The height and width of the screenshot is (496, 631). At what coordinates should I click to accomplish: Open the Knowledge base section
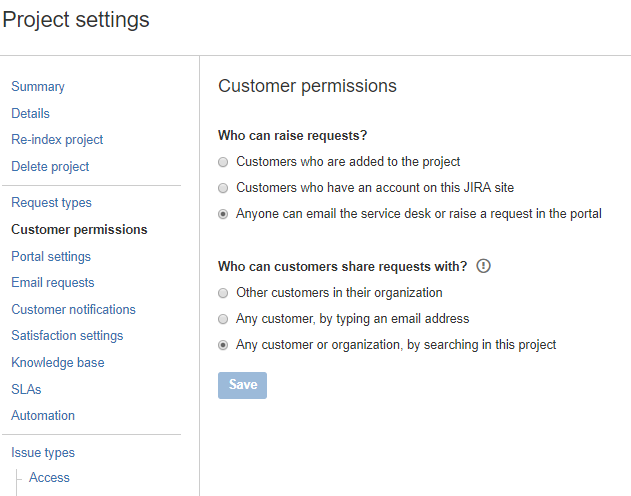[x=58, y=363]
